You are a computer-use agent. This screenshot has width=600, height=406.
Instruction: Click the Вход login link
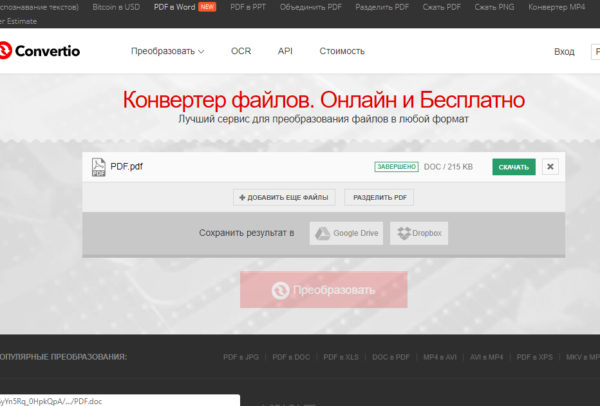[564, 52]
